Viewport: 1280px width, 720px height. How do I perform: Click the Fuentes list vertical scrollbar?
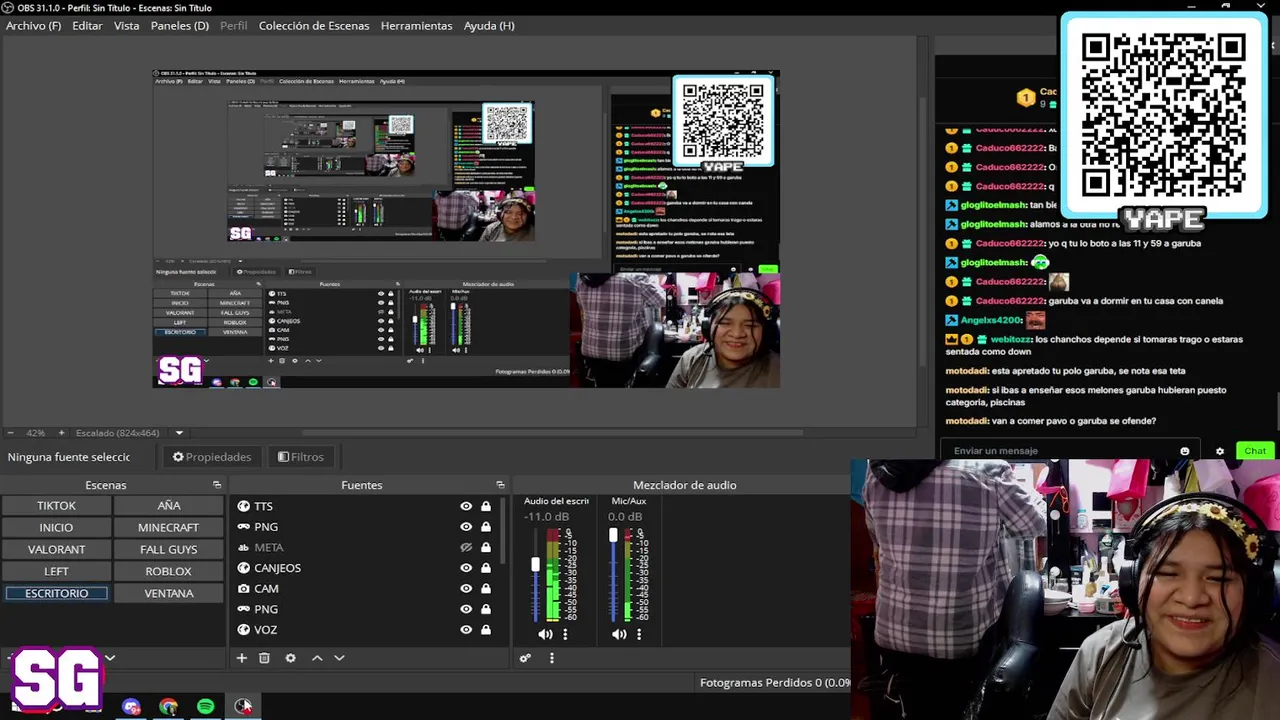click(x=503, y=530)
